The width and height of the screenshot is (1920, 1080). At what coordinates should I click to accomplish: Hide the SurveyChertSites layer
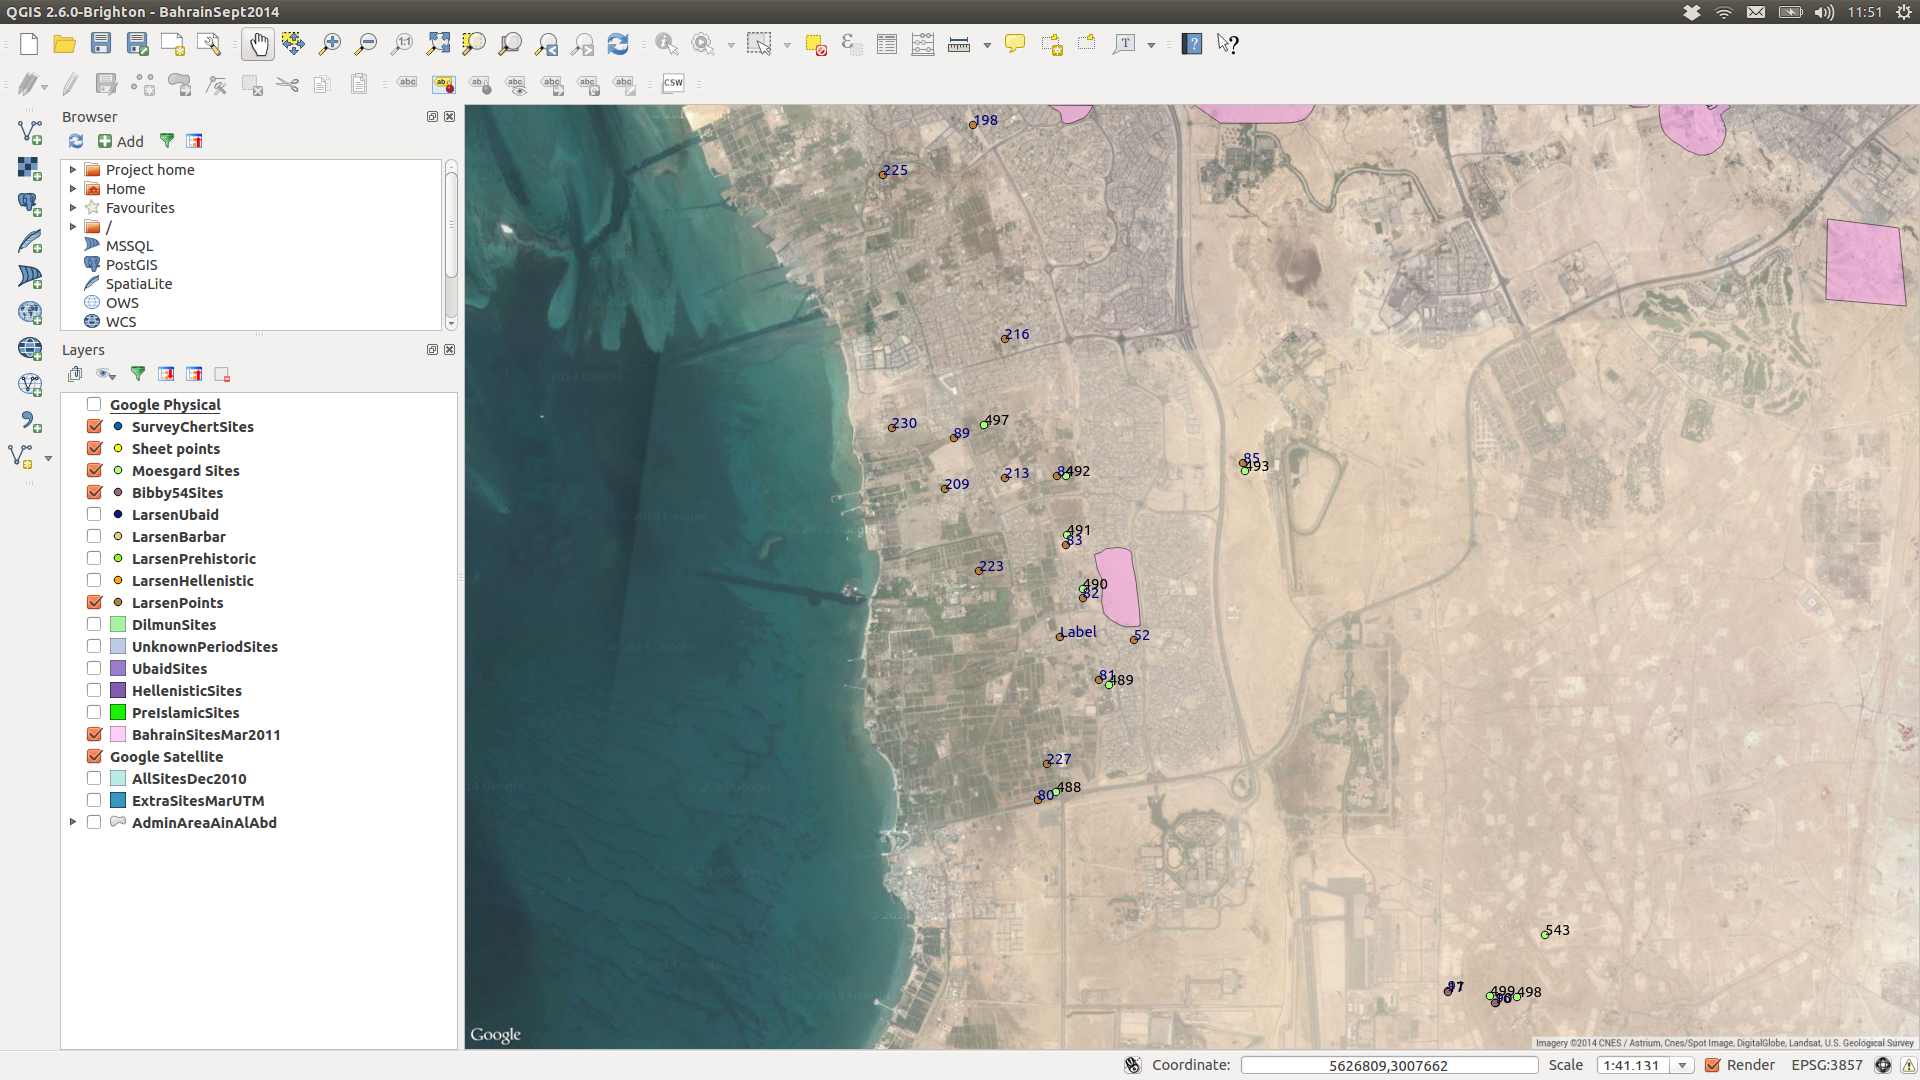tap(94, 426)
